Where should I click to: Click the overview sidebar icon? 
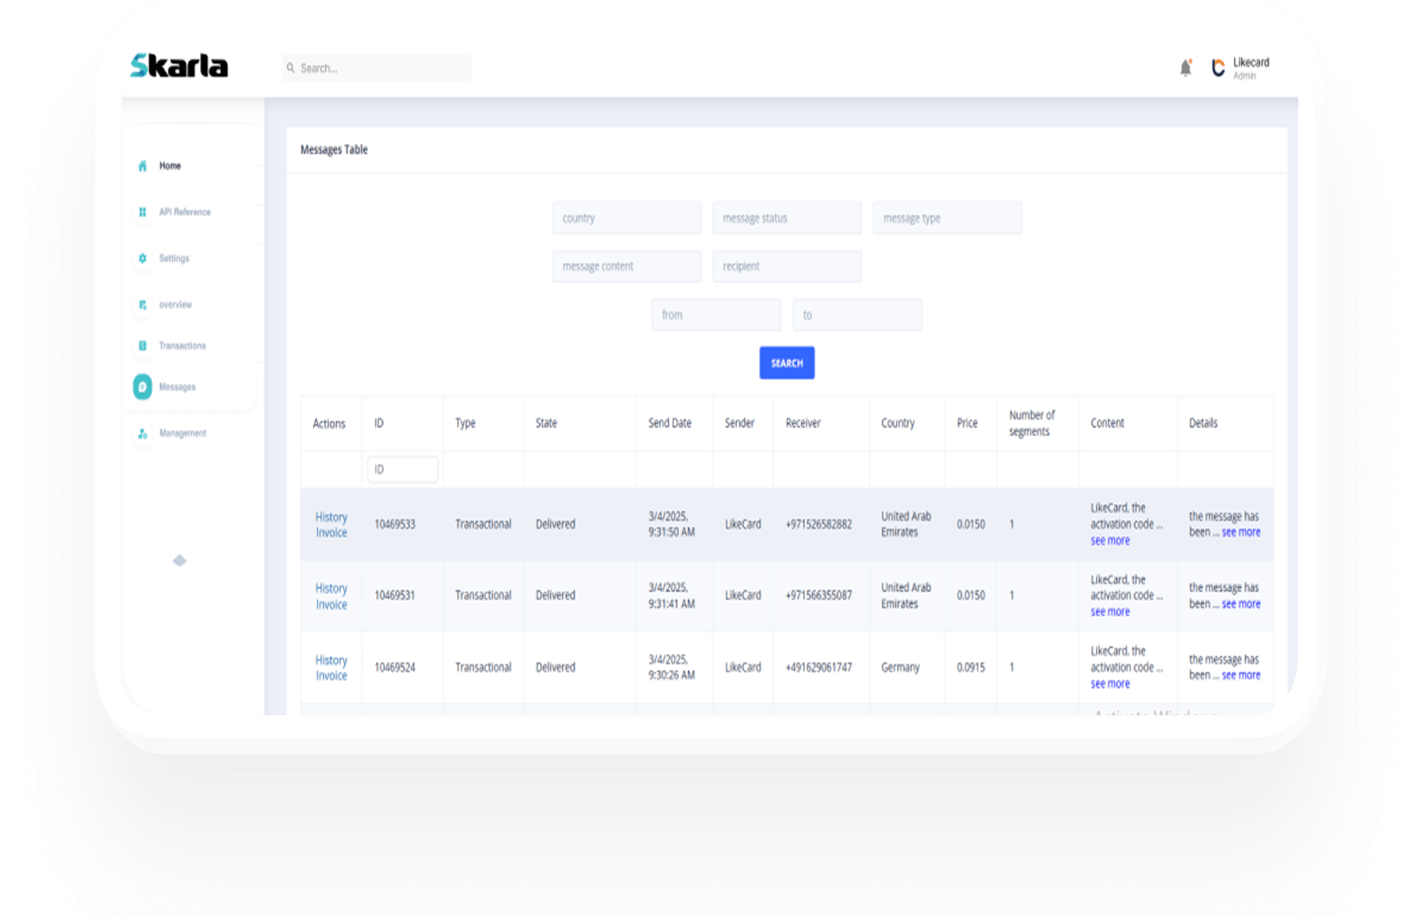coord(142,305)
